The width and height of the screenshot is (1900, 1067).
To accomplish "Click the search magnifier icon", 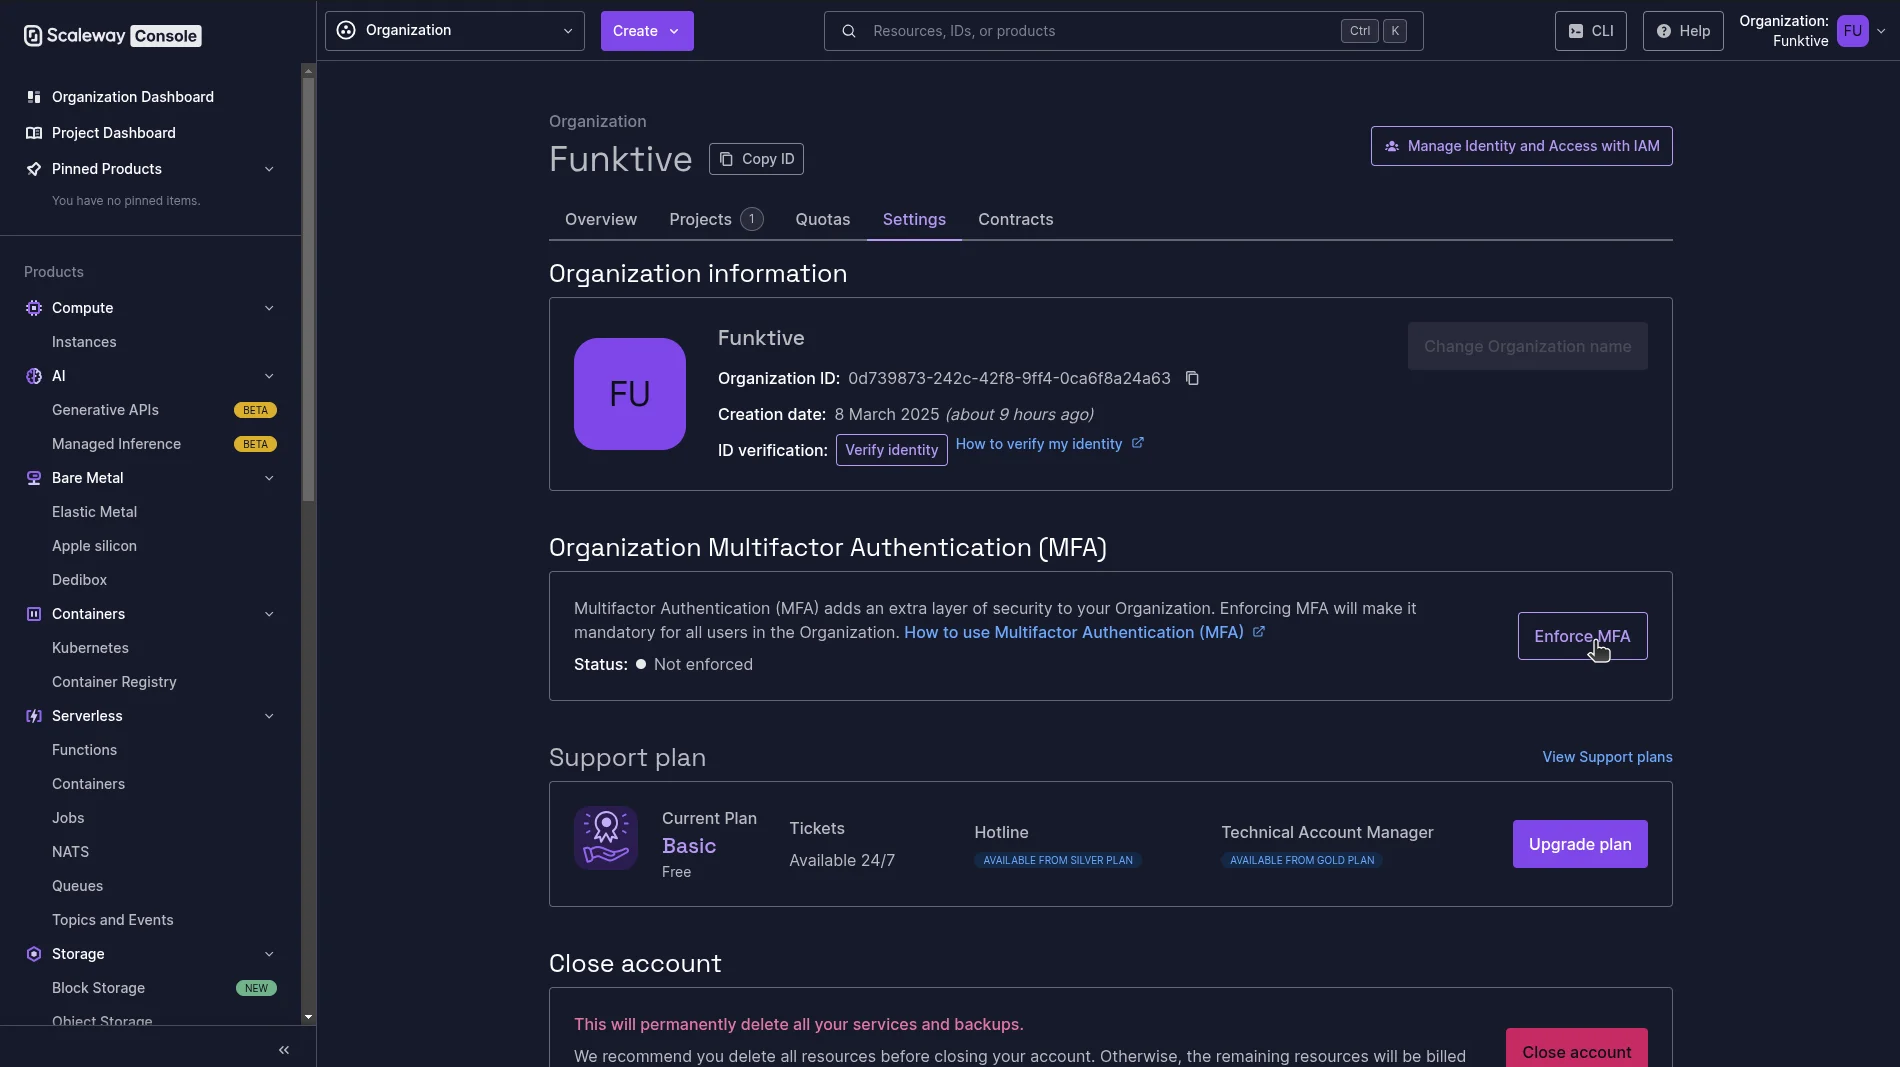I will (849, 31).
